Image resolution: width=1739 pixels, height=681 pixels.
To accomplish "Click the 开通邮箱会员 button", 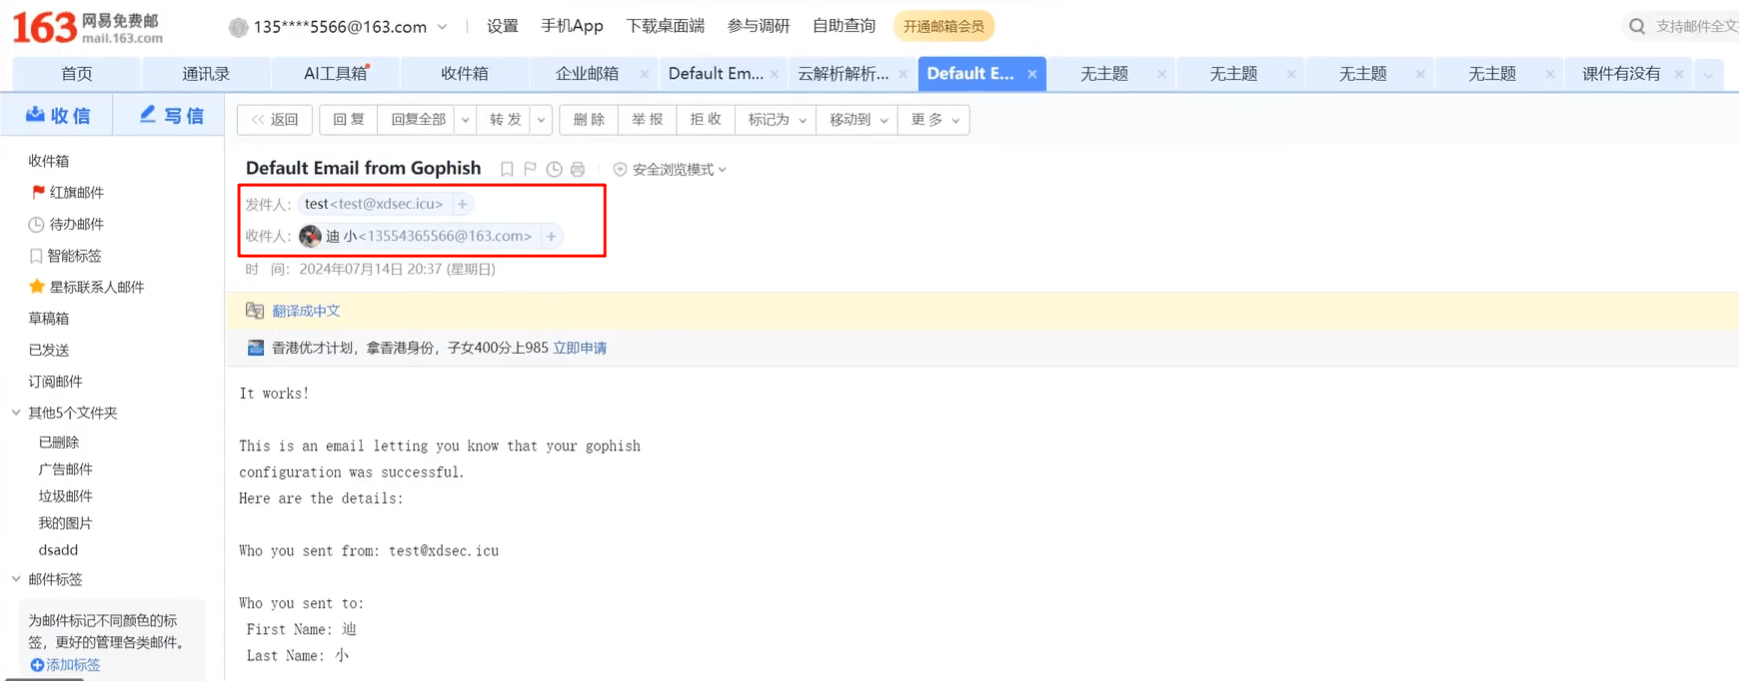I will (x=943, y=27).
